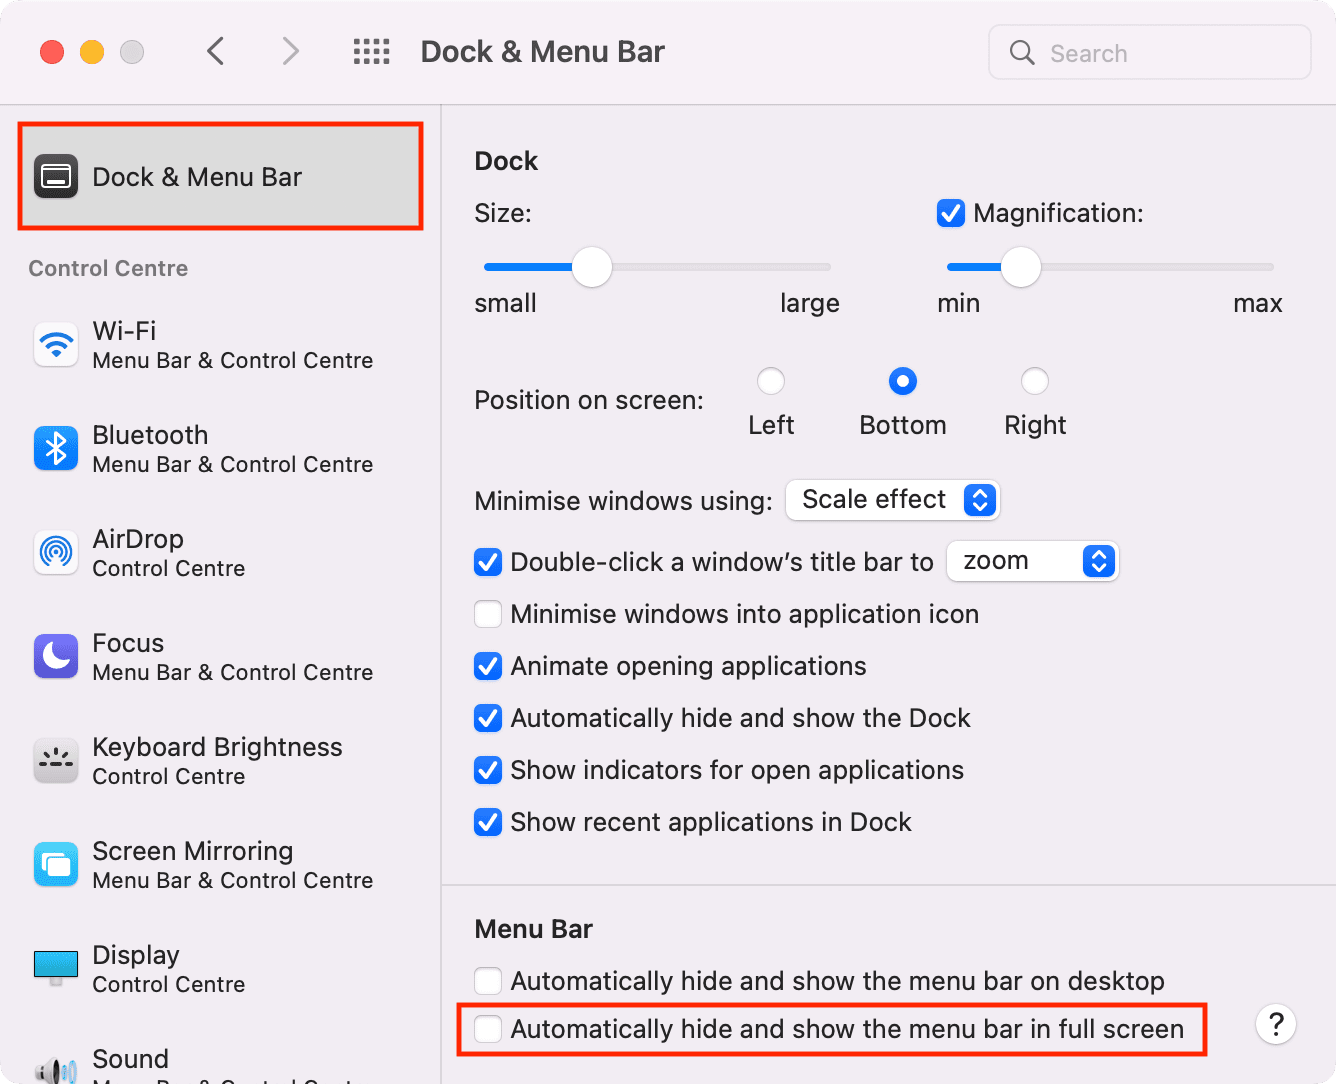Image resolution: width=1336 pixels, height=1084 pixels.
Task: Click the Dock Size slider handle
Action: (x=592, y=267)
